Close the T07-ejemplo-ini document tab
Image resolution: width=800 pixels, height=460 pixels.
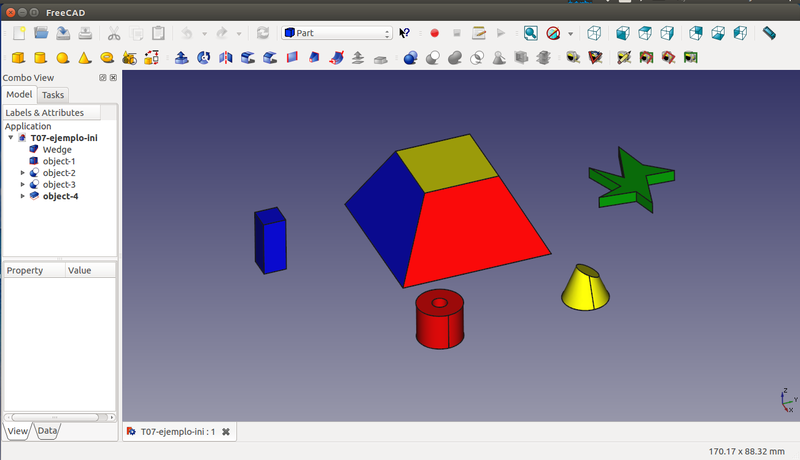point(226,432)
